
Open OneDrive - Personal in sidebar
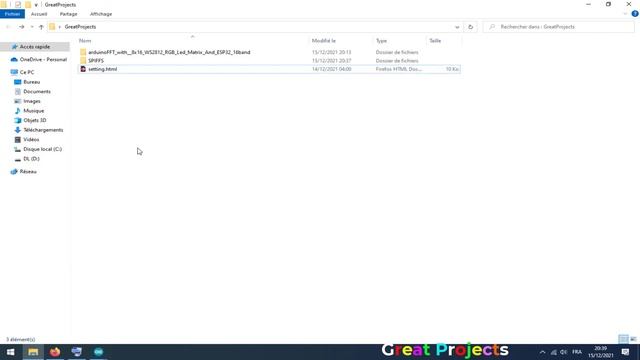(43, 60)
